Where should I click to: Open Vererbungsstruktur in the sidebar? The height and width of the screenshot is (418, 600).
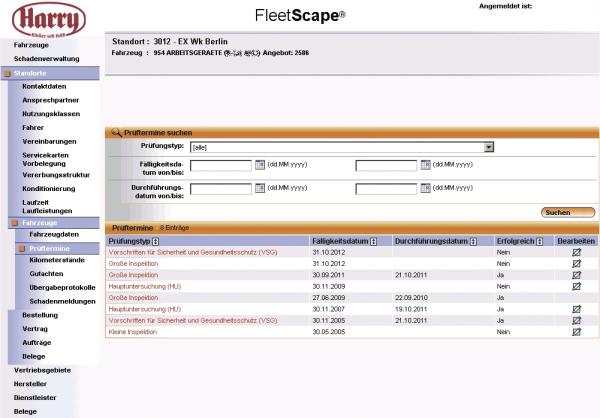point(56,175)
